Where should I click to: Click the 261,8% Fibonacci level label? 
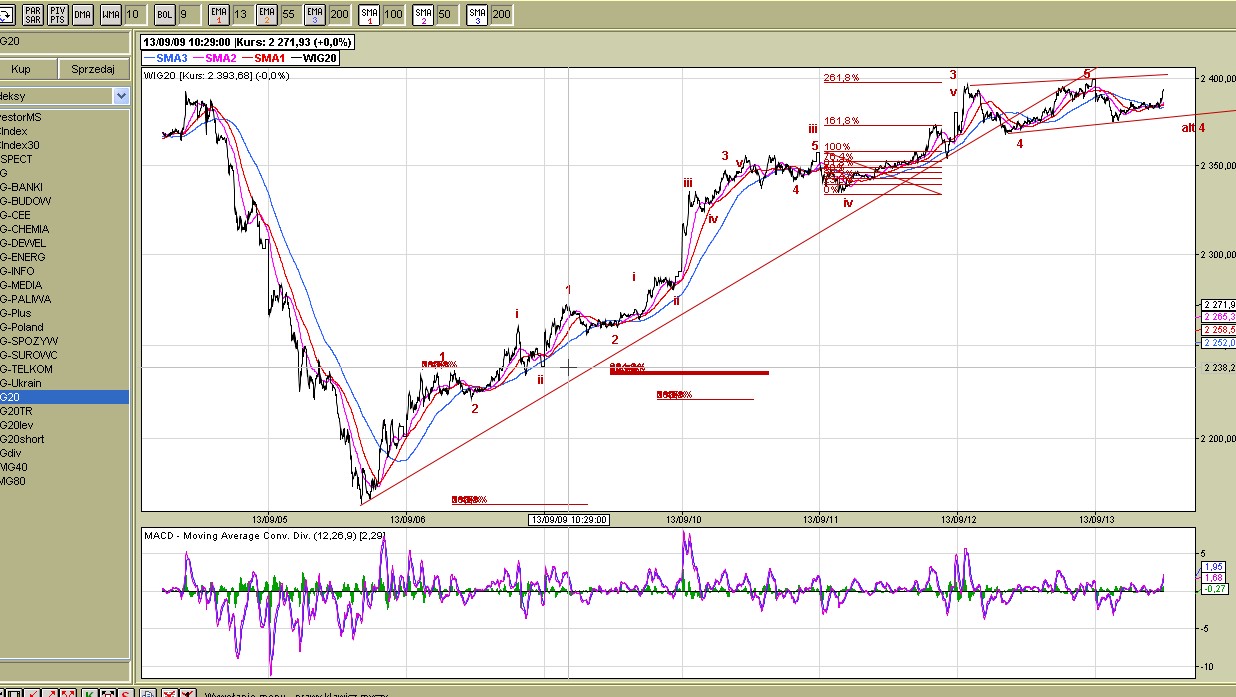[841, 78]
